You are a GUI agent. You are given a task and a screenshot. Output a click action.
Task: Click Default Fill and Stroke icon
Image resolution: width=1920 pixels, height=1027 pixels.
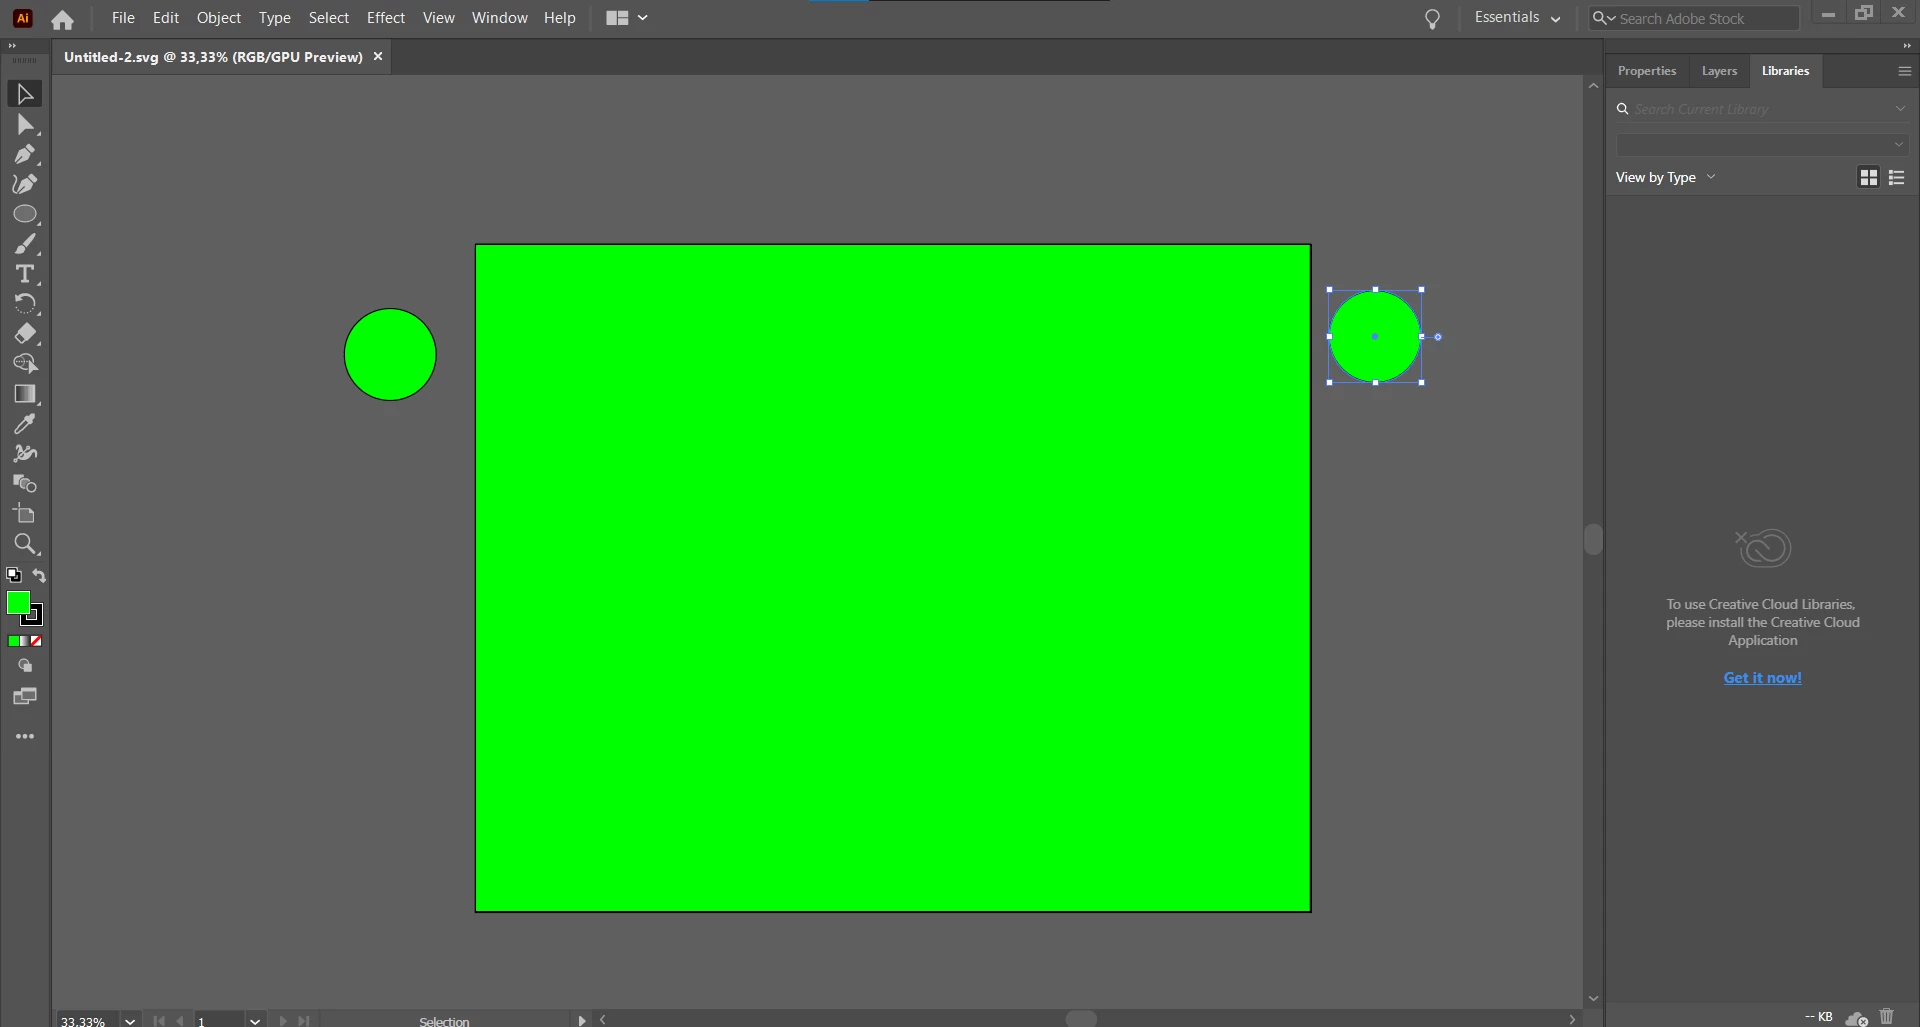point(14,575)
